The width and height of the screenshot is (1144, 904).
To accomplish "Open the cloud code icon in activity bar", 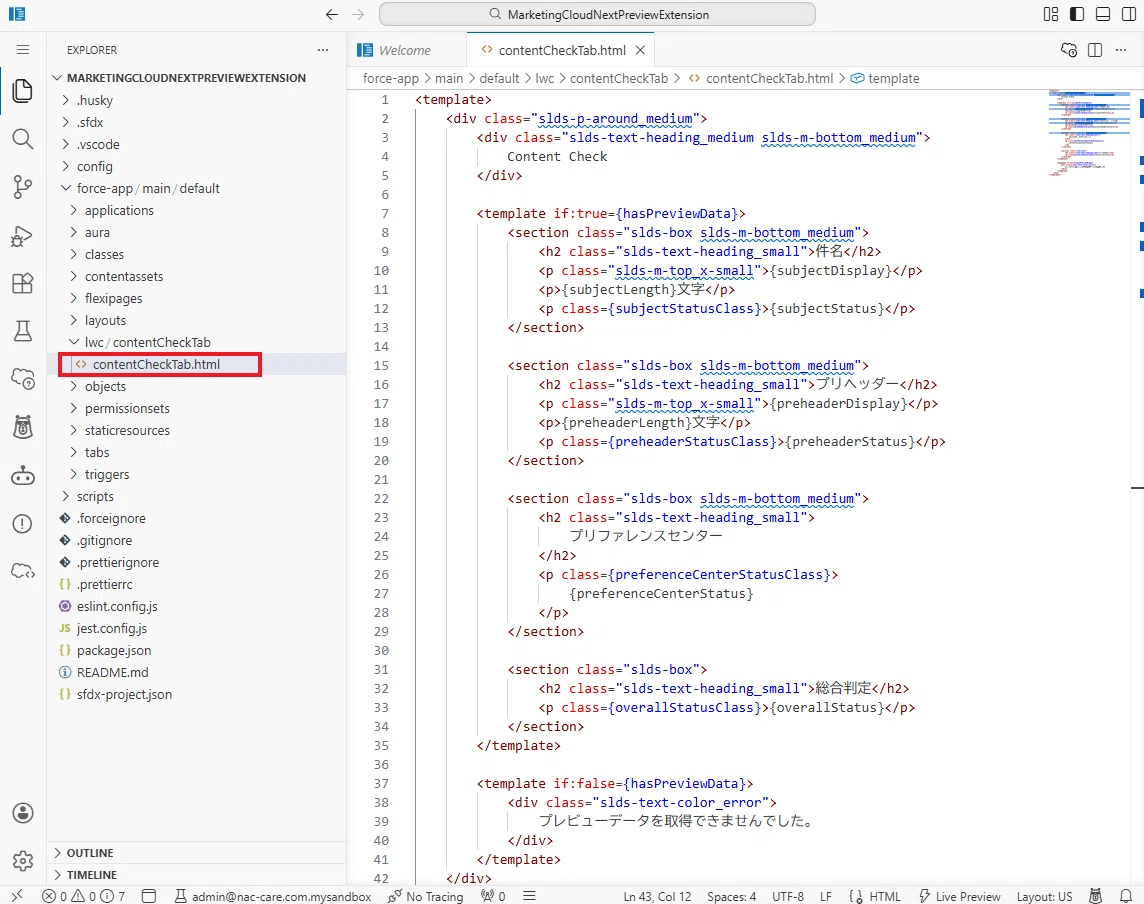I will (23, 571).
